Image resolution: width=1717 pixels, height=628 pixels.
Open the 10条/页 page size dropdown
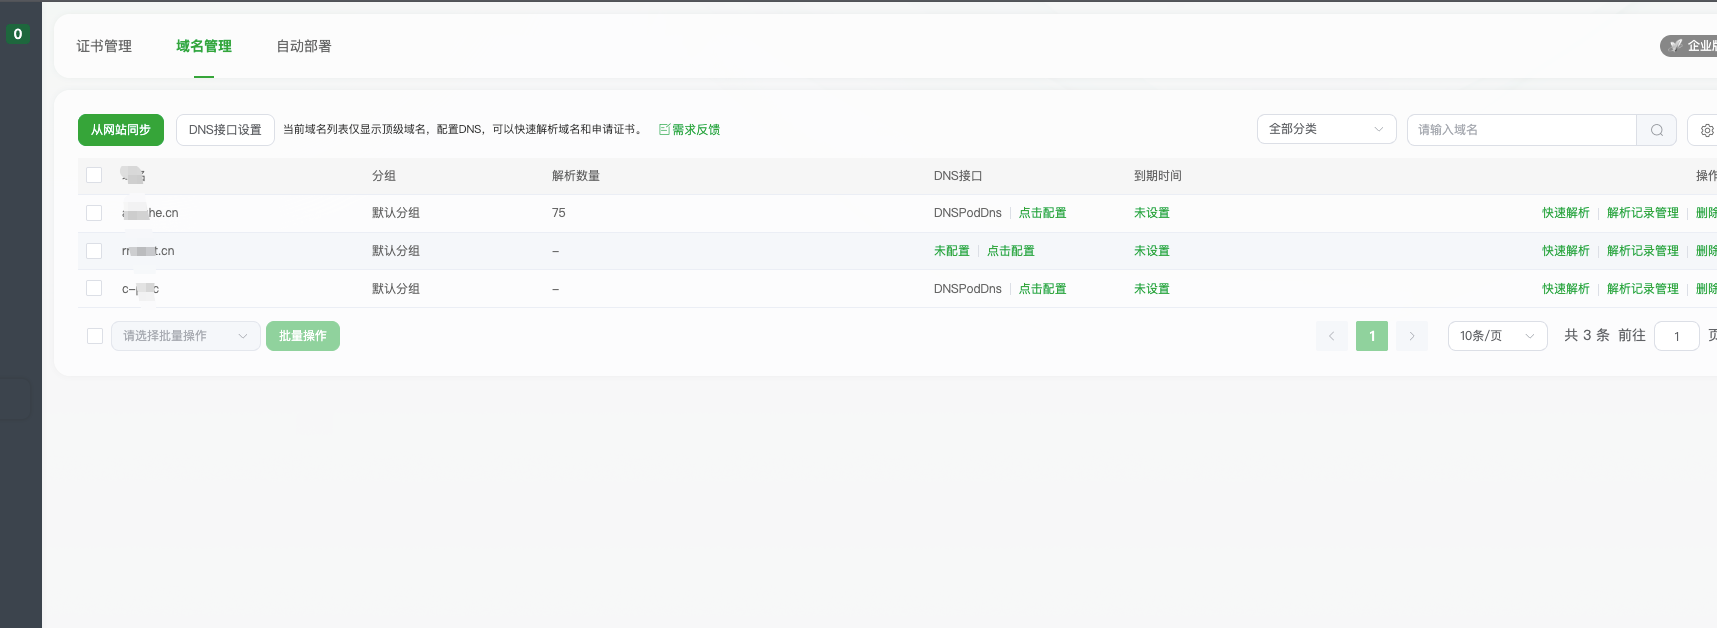click(1497, 336)
